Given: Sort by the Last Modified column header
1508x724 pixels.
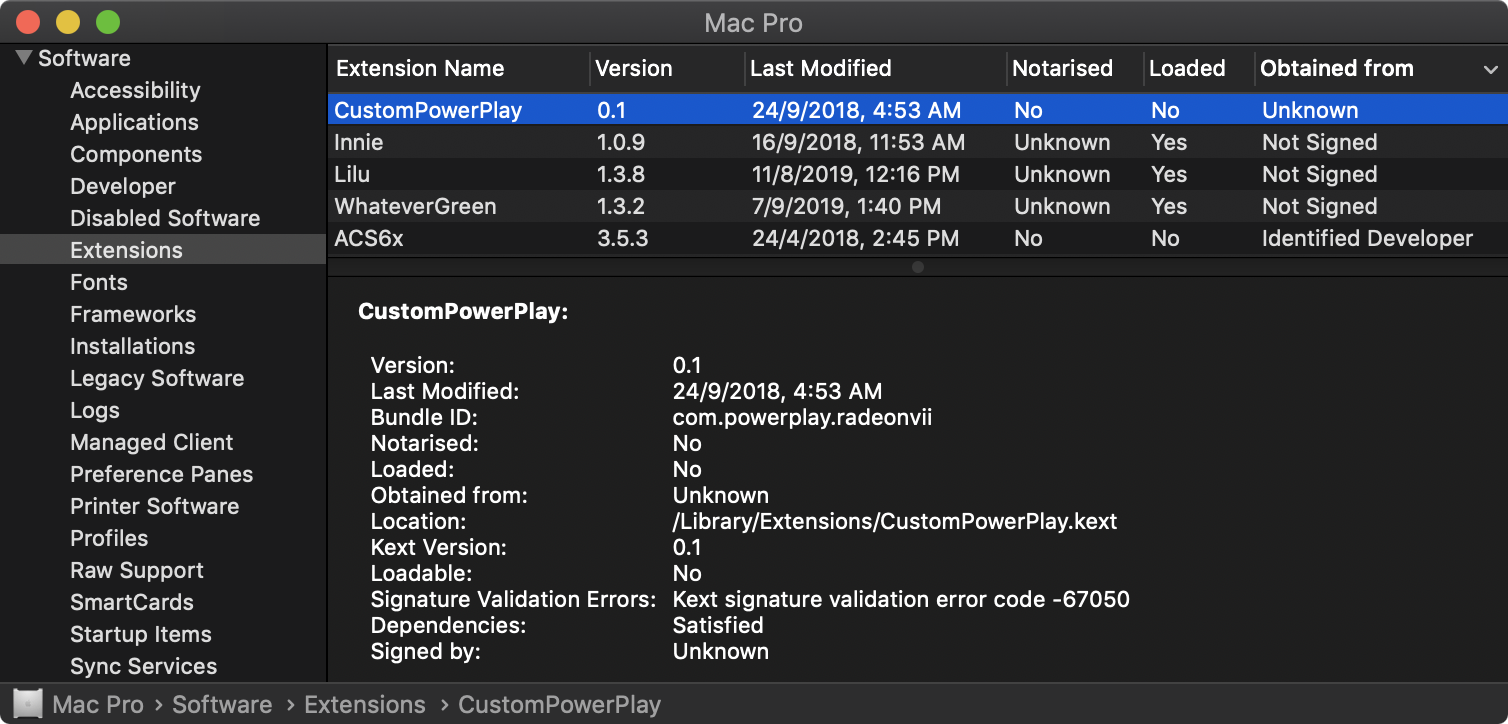Looking at the screenshot, I should pos(820,69).
